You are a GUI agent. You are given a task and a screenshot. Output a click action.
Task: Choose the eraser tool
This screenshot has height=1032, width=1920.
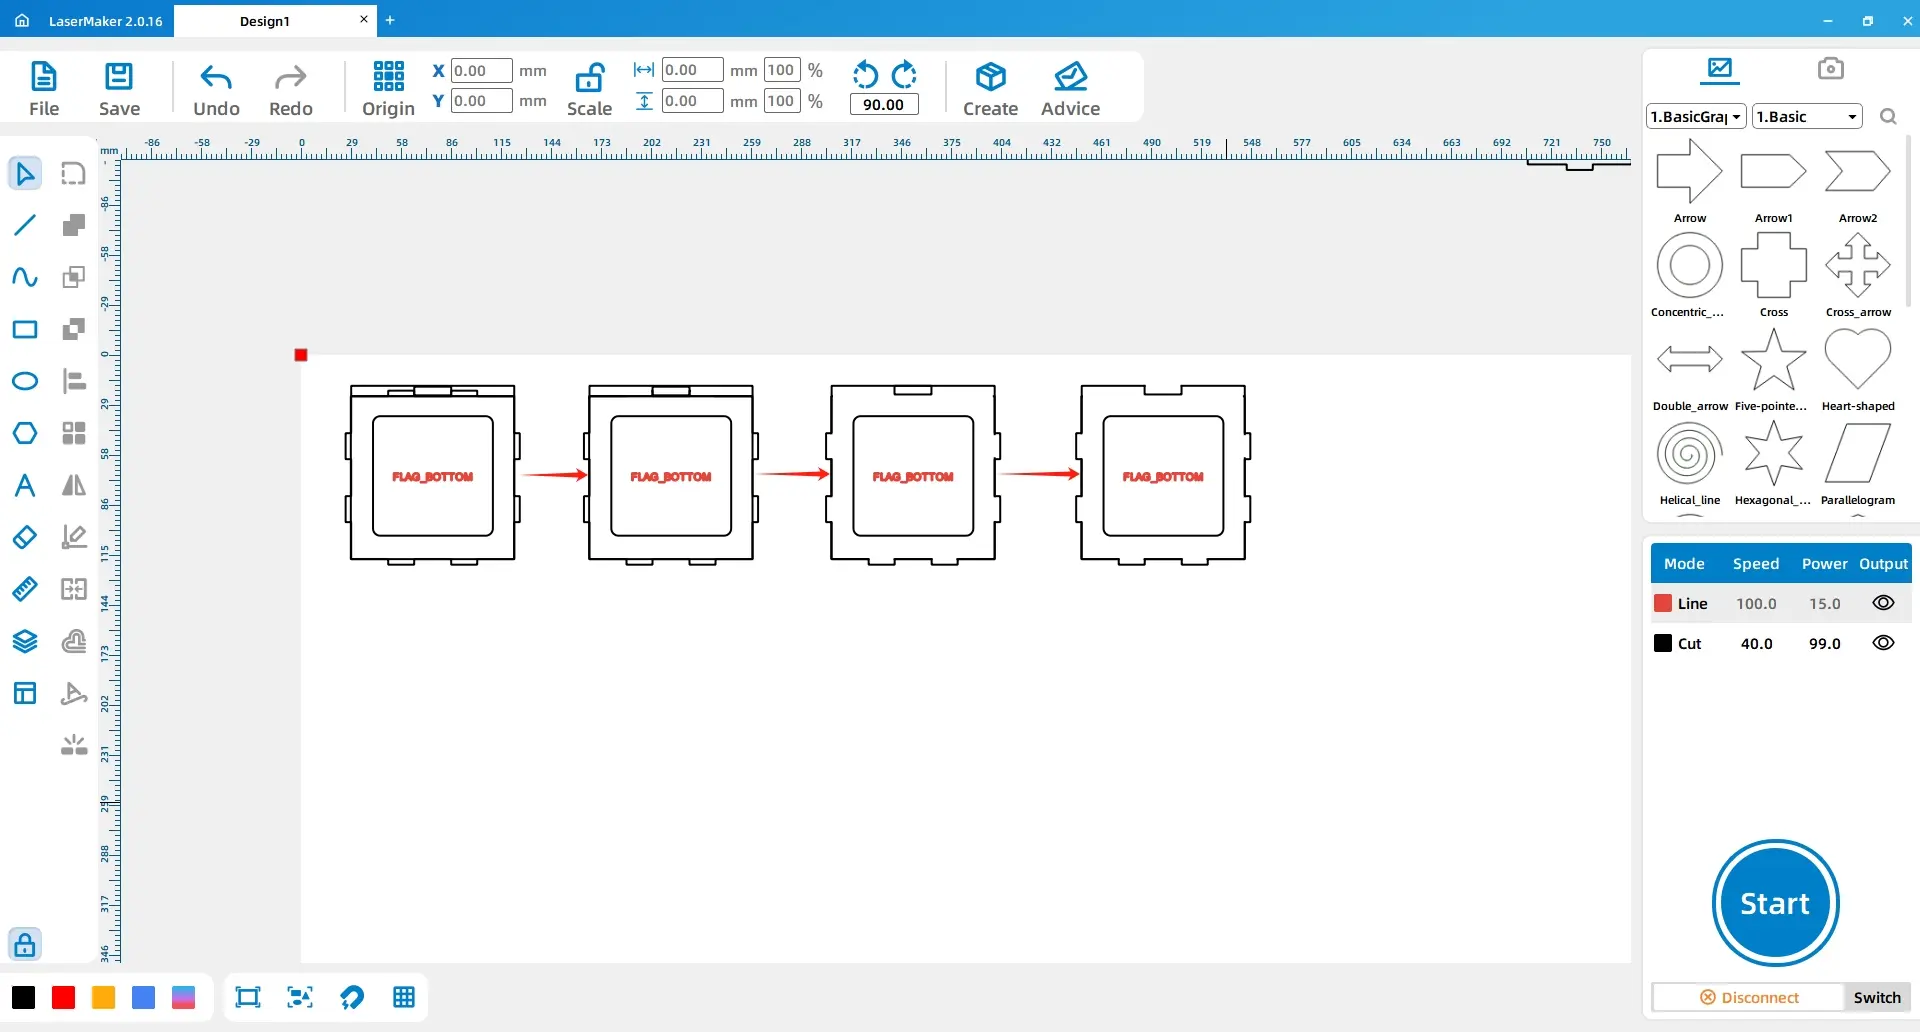(25, 537)
